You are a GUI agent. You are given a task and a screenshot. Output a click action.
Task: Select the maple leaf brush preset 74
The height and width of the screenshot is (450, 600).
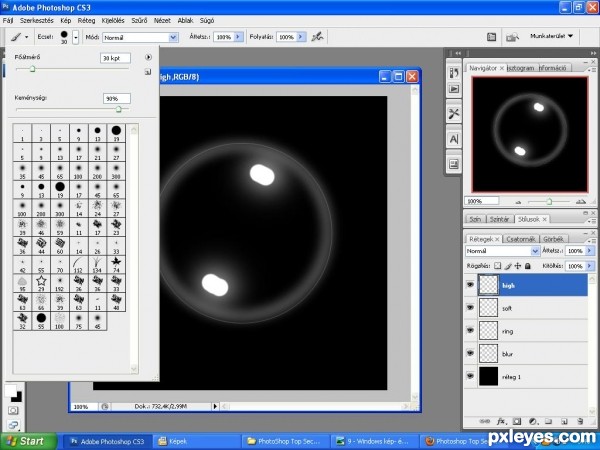click(x=116, y=264)
